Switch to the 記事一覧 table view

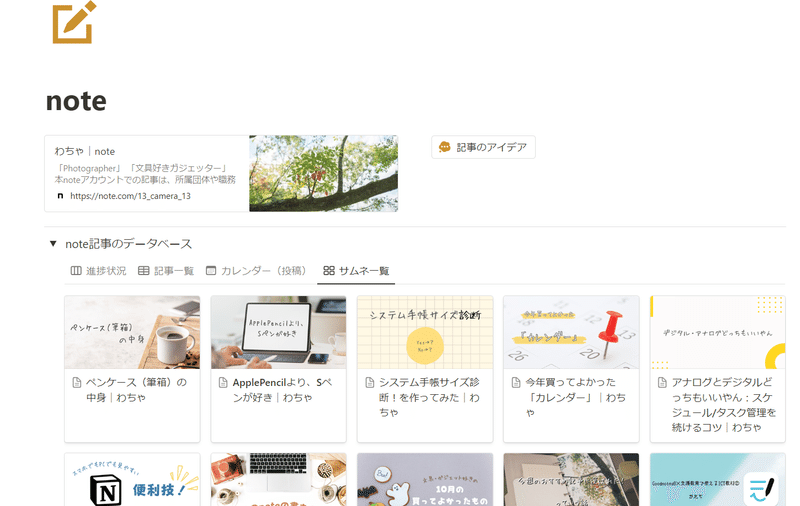pyautogui.click(x=166, y=271)
